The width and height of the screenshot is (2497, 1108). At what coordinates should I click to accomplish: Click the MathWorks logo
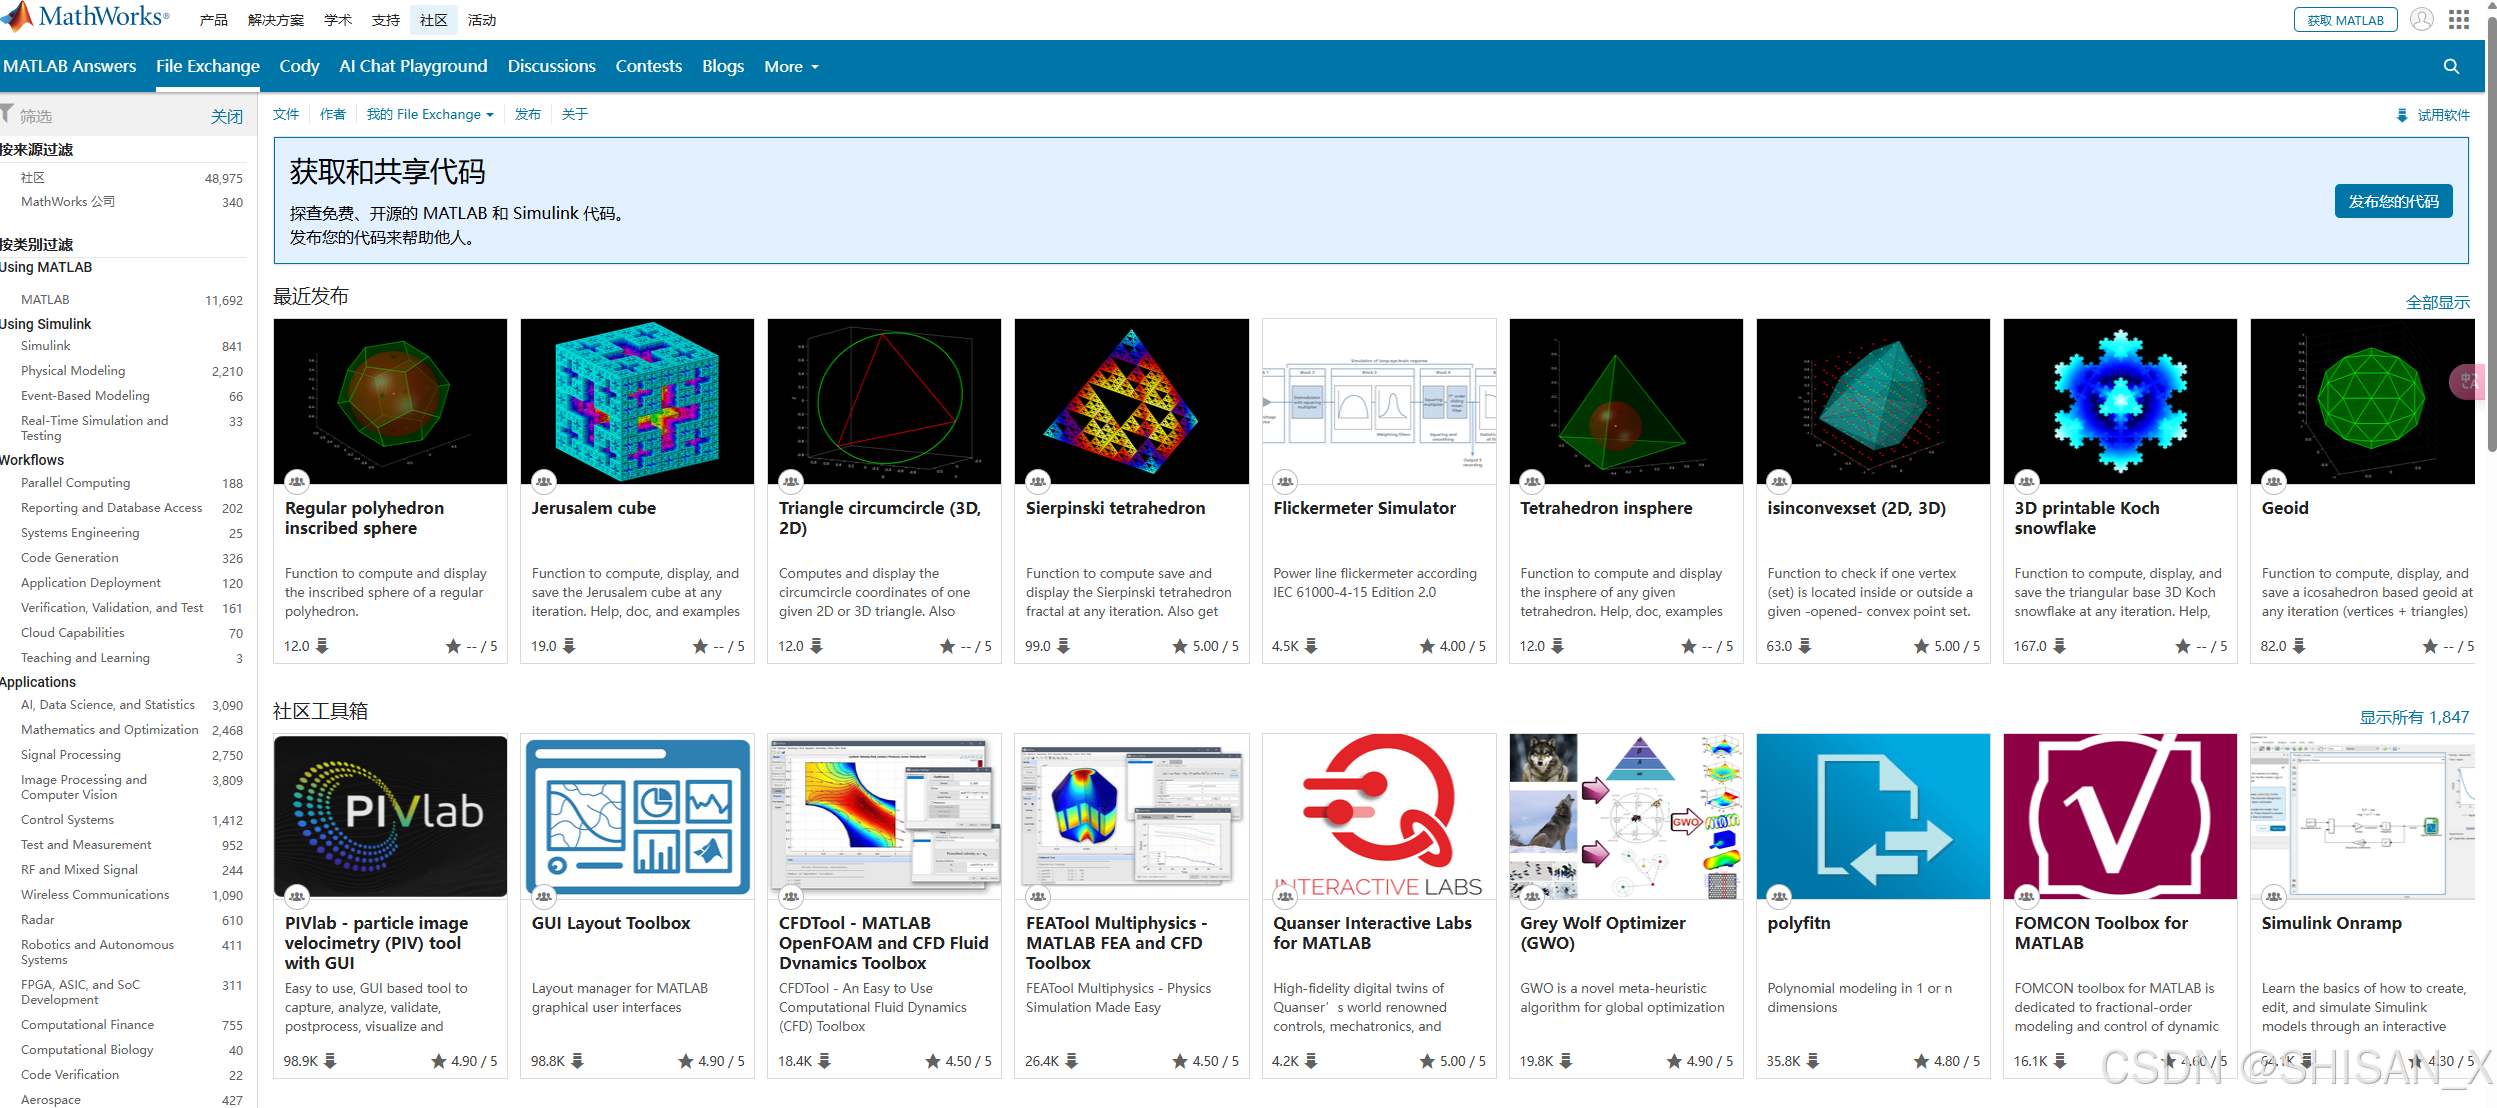(x=86, y=17)
